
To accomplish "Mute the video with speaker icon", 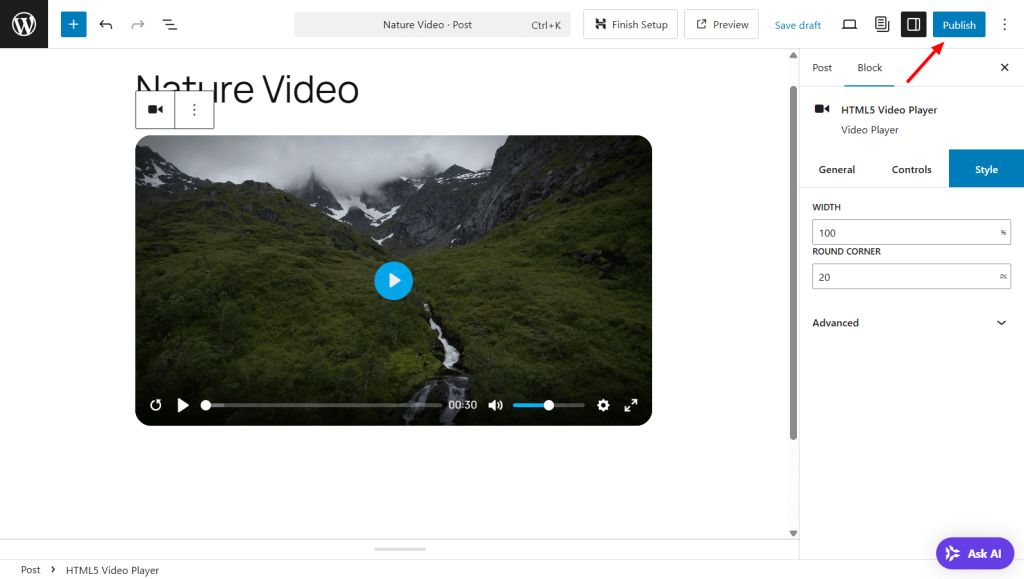I will (495, 405).
